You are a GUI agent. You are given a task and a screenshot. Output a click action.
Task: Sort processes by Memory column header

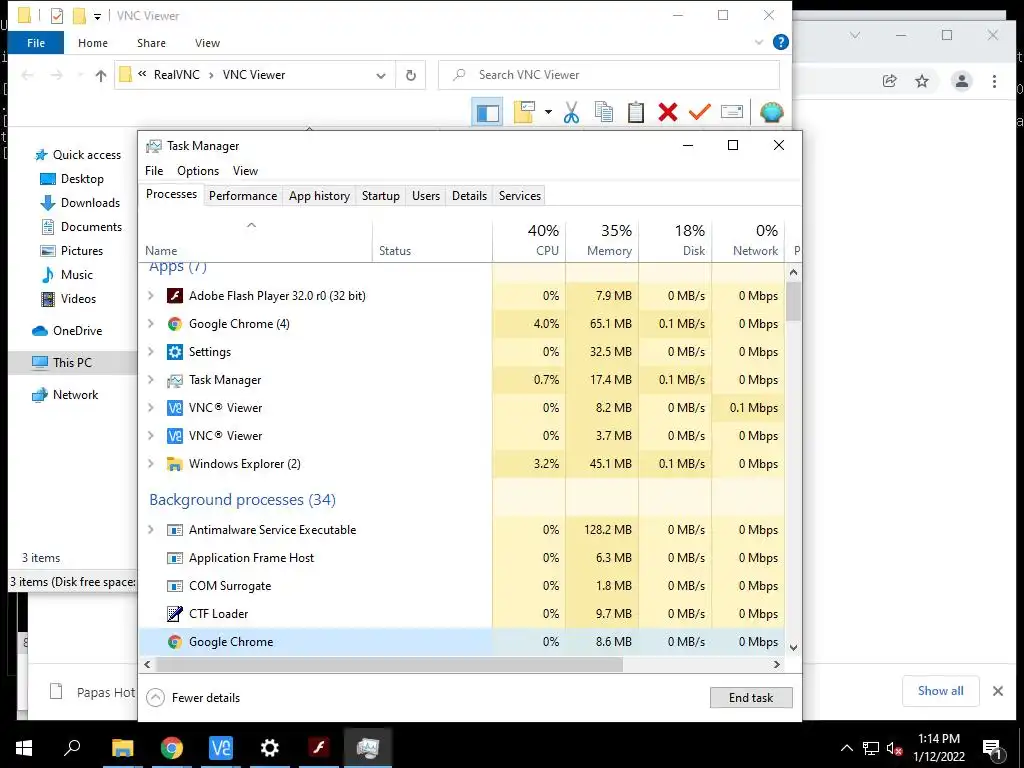click(602, 241)
